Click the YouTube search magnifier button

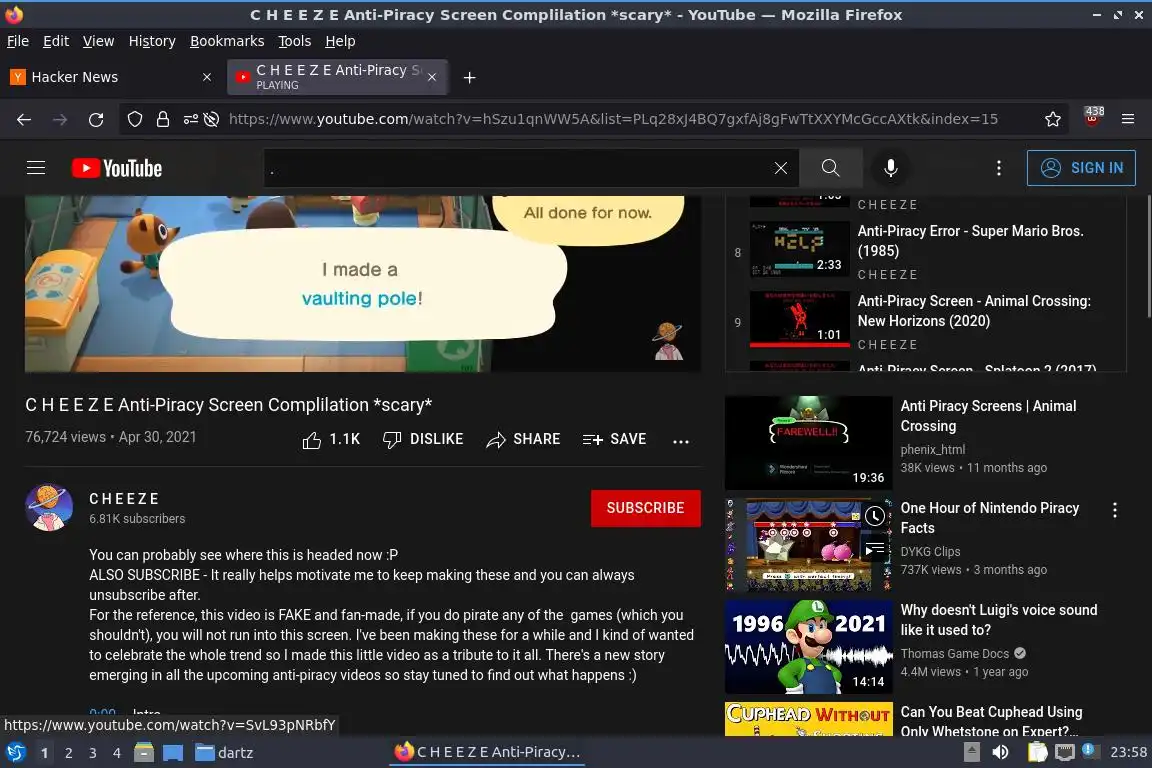coord(830,168)
